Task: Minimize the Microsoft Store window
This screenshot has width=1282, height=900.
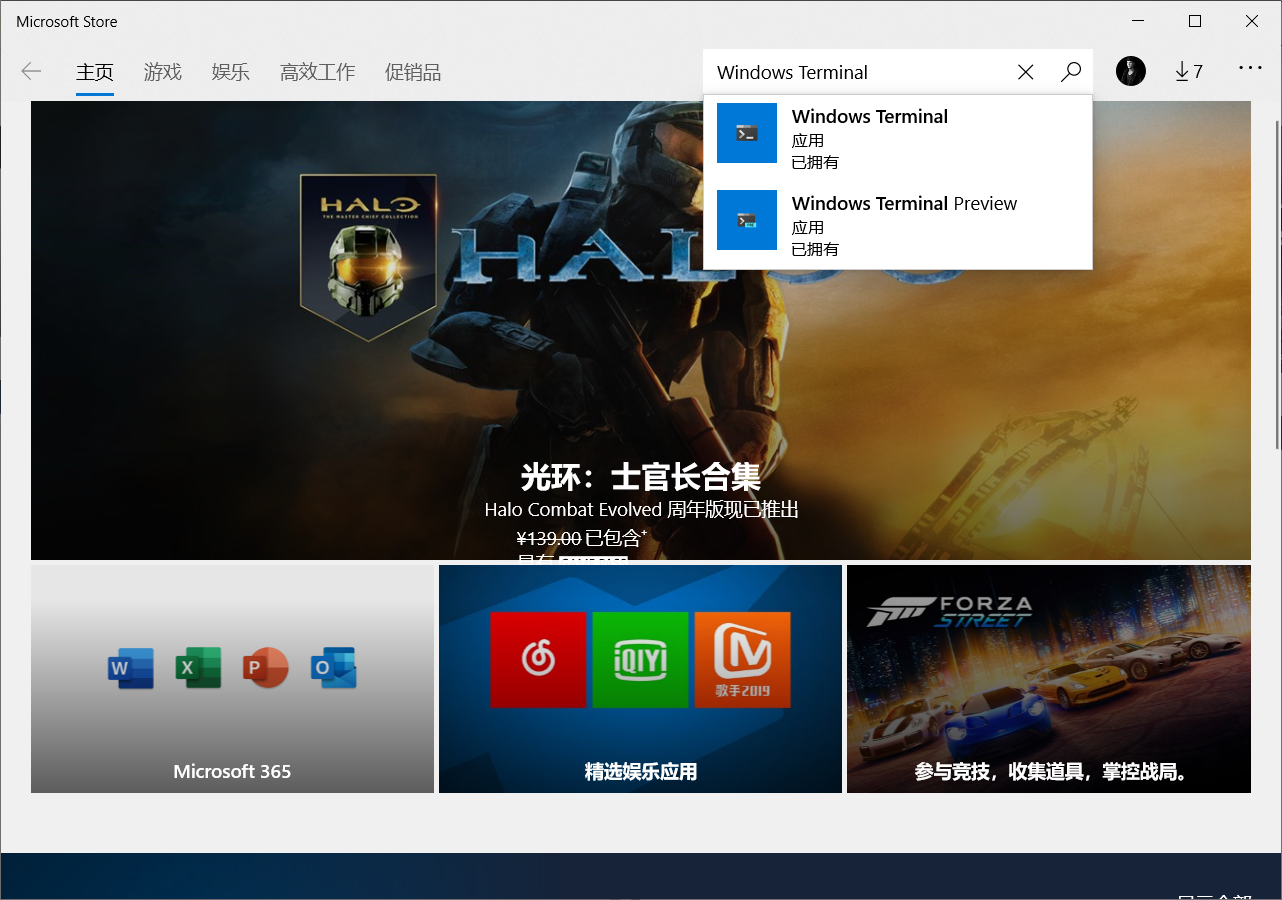Action: (x=1139, y=21)
